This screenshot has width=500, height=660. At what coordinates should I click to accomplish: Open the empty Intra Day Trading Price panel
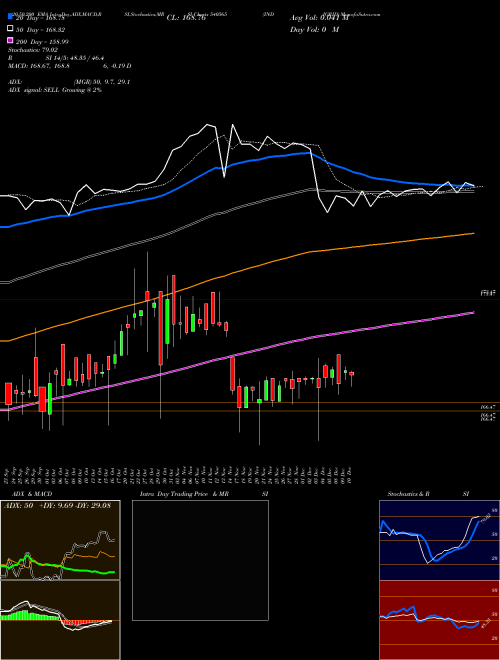coord(200,560)
